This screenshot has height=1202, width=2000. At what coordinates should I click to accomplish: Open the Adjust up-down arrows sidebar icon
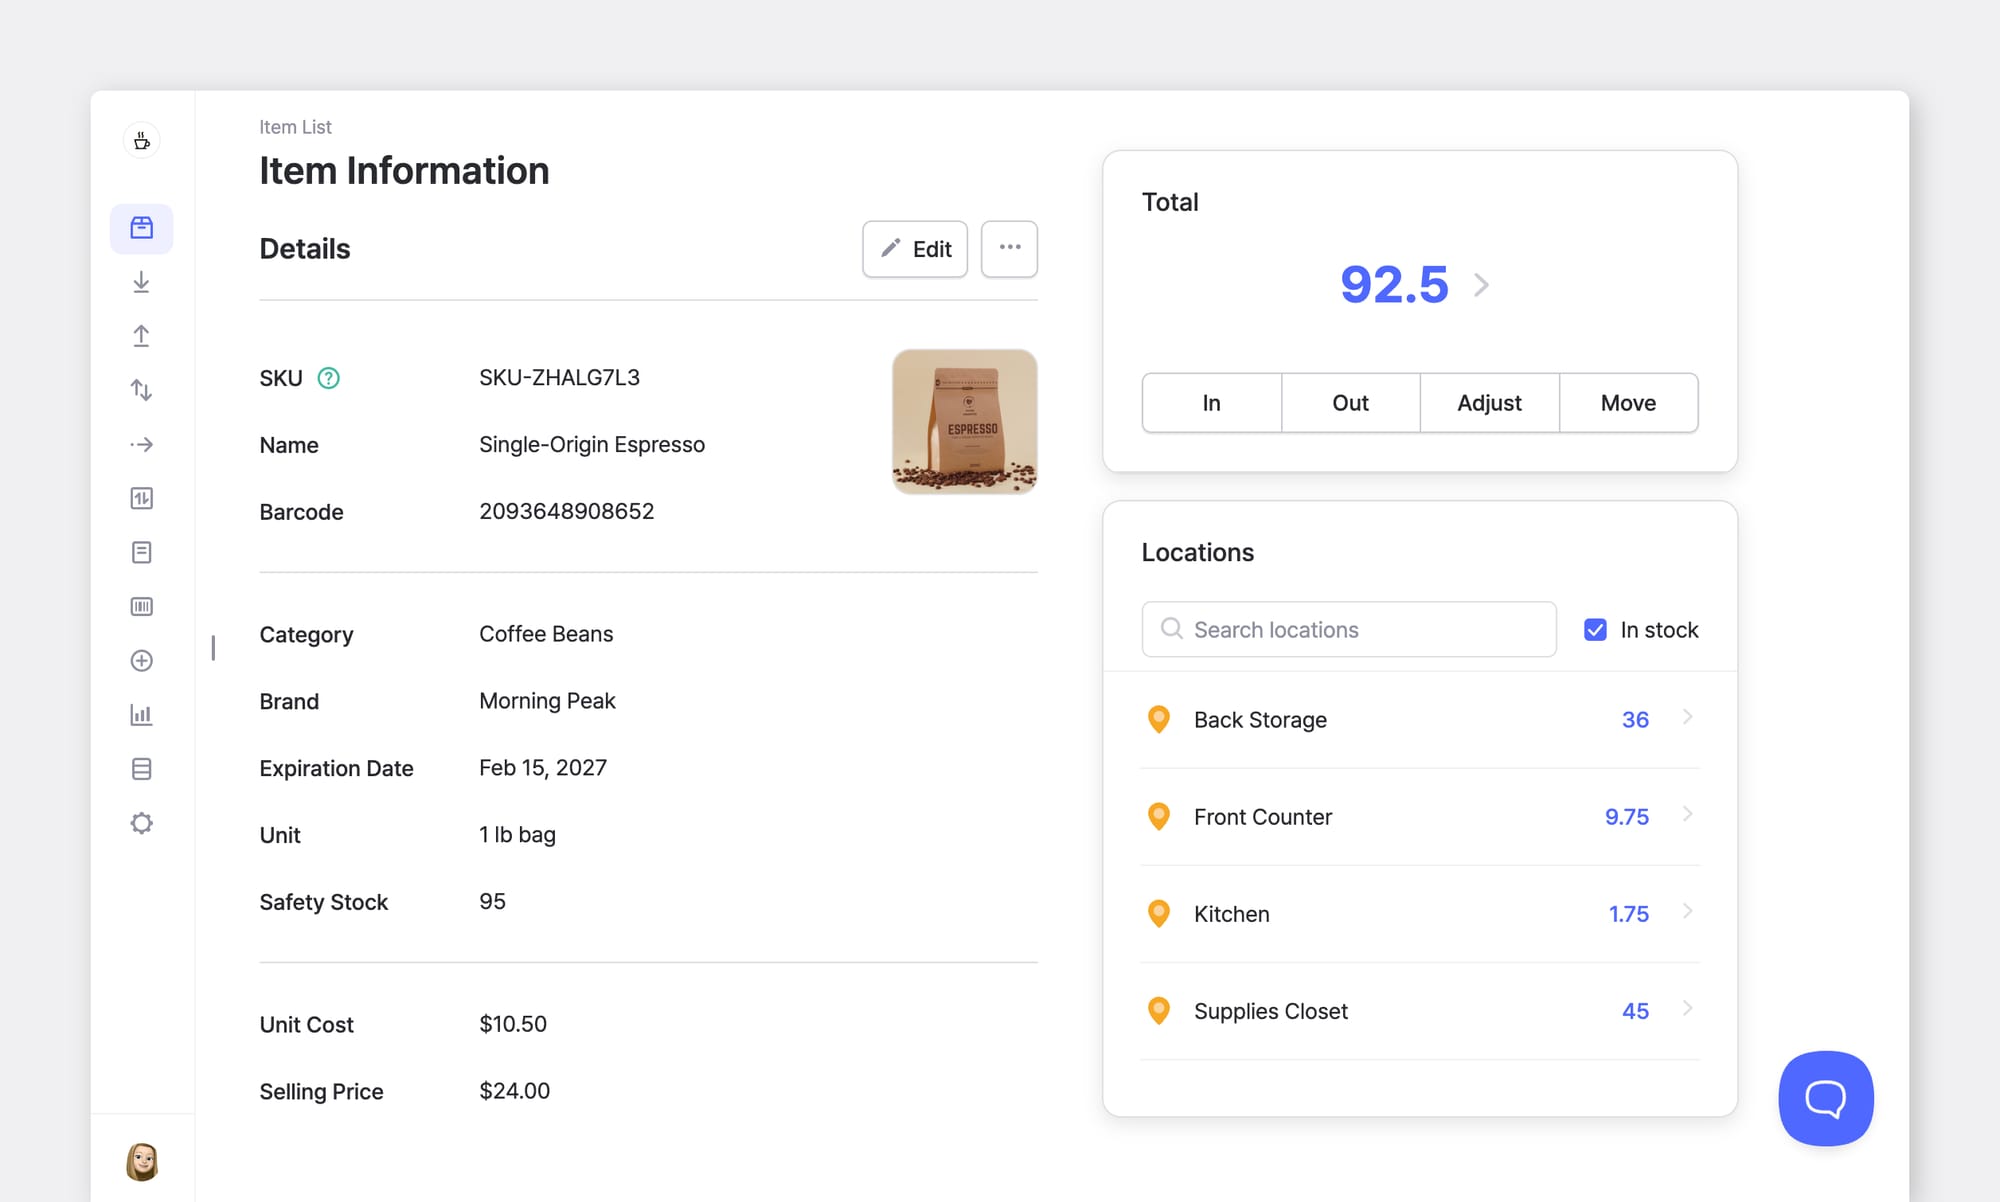(x=142, y=390)
